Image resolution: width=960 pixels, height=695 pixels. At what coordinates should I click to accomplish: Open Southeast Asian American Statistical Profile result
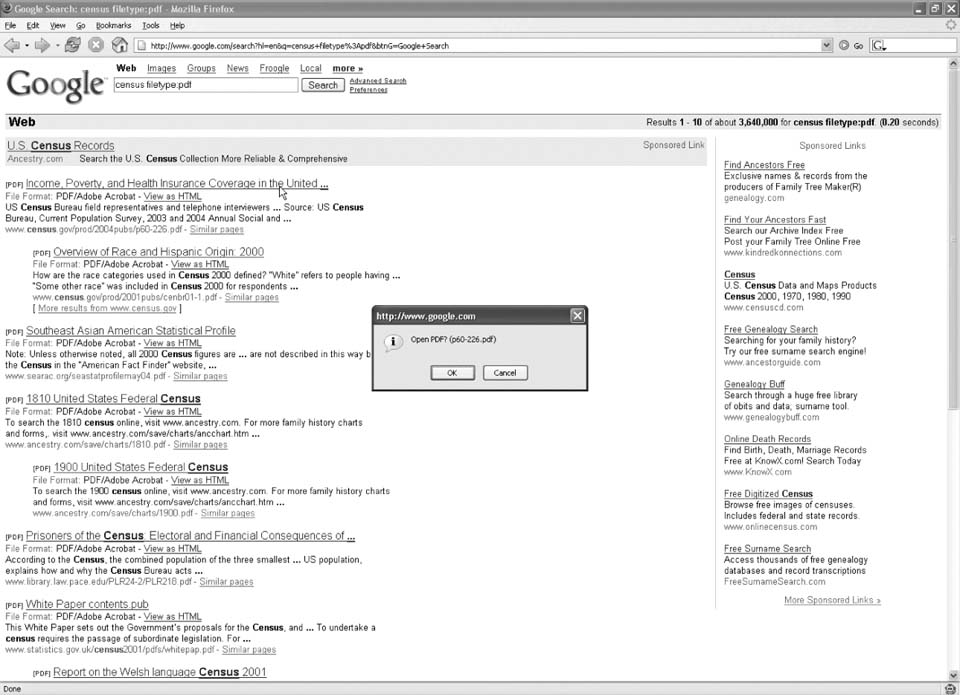coord(131,331)
